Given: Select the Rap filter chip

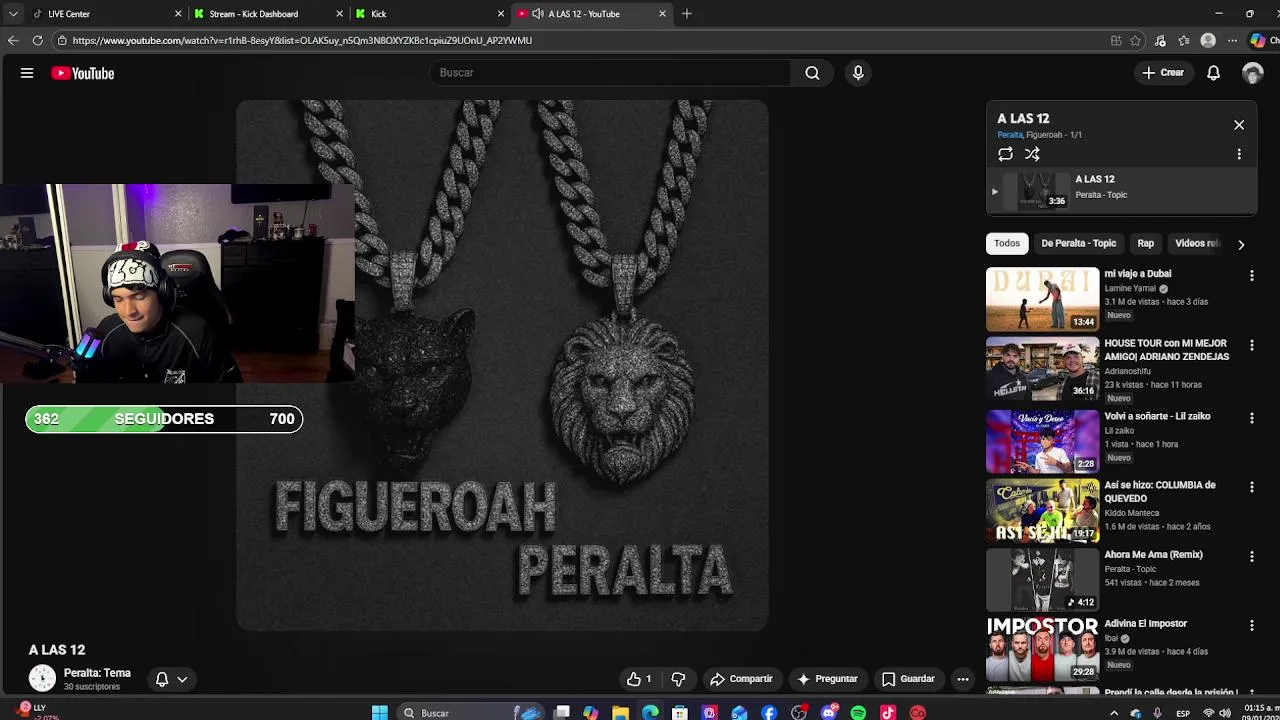Looking at the screenshot, I should click(x=1145, y=244).
